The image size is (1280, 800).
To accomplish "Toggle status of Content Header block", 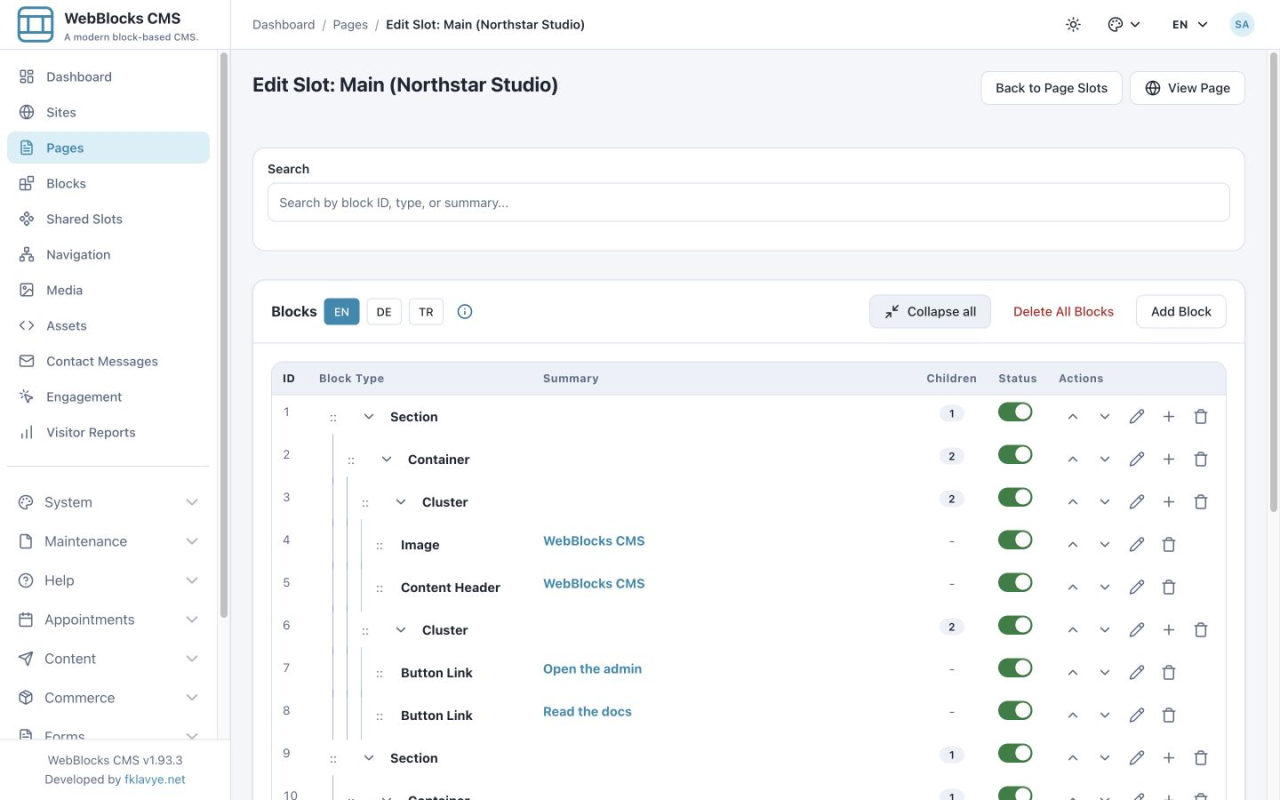I will [x=1015, y=583].
